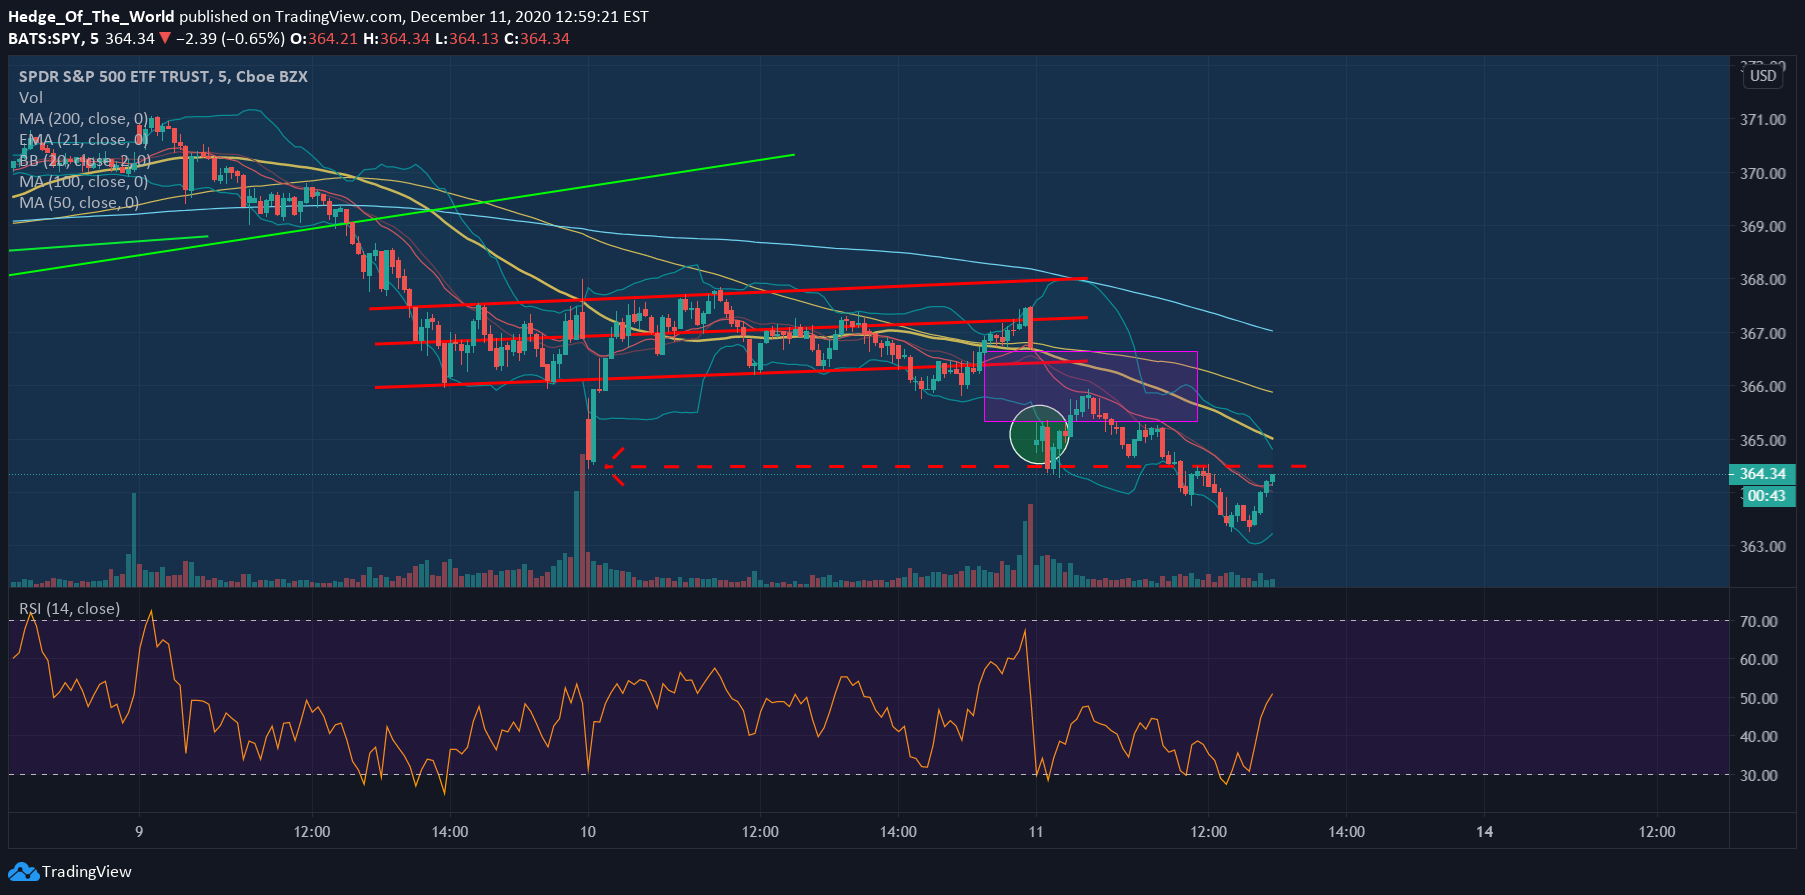Select the MA (50, close, 0) legend
Screen dimensions: 1805x895
pos(79,202)
